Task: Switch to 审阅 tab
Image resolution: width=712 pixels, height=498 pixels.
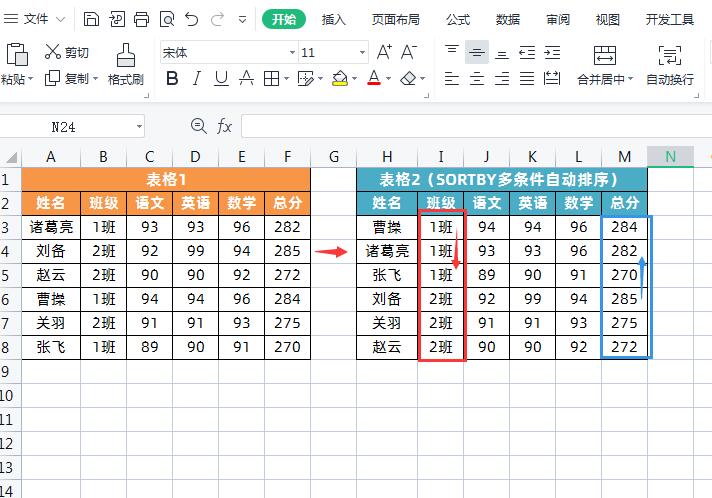Action: click(x=558, y=20)
